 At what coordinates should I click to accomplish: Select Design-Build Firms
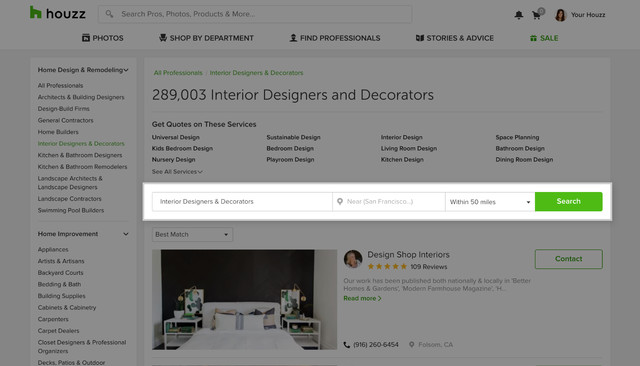coord(63,109)
